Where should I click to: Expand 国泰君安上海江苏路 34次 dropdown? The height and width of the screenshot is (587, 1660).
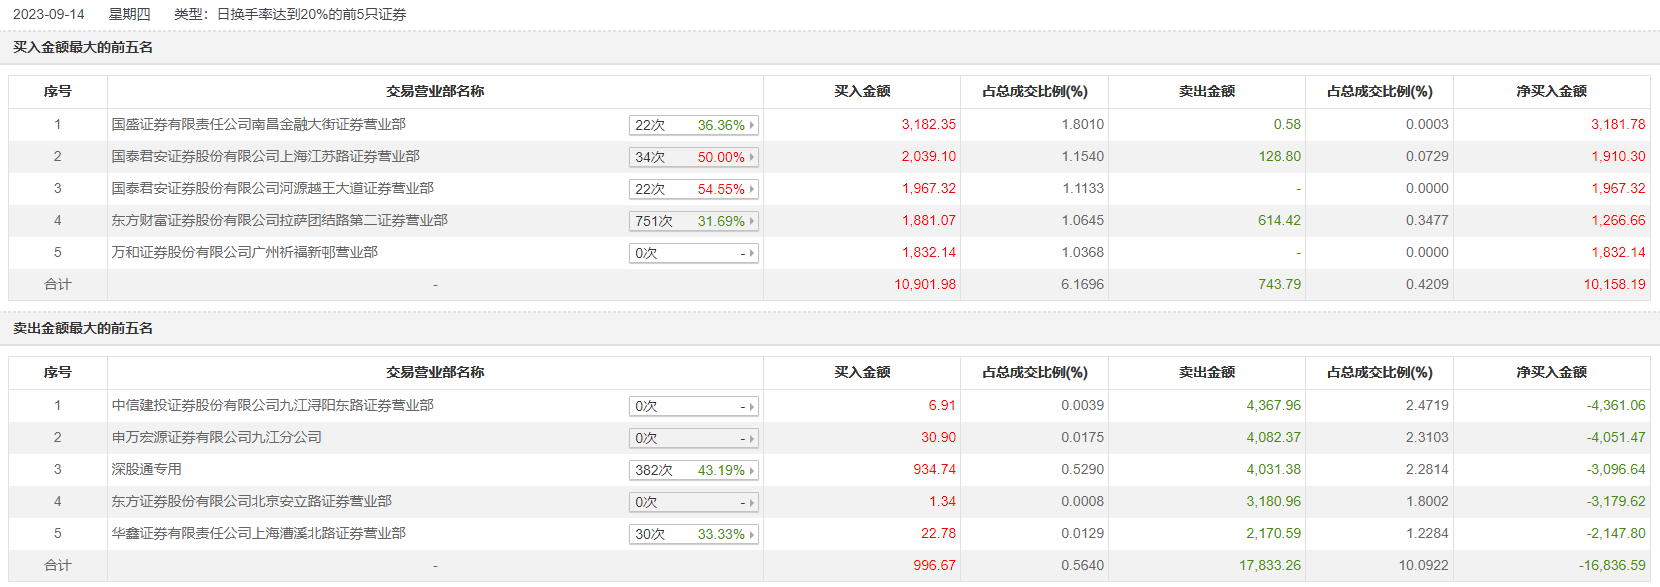pos(693,157)
